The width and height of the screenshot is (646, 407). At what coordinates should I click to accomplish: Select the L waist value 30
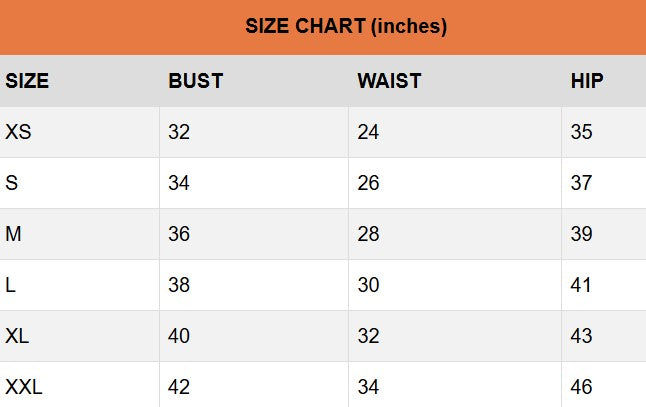[368, 285]
